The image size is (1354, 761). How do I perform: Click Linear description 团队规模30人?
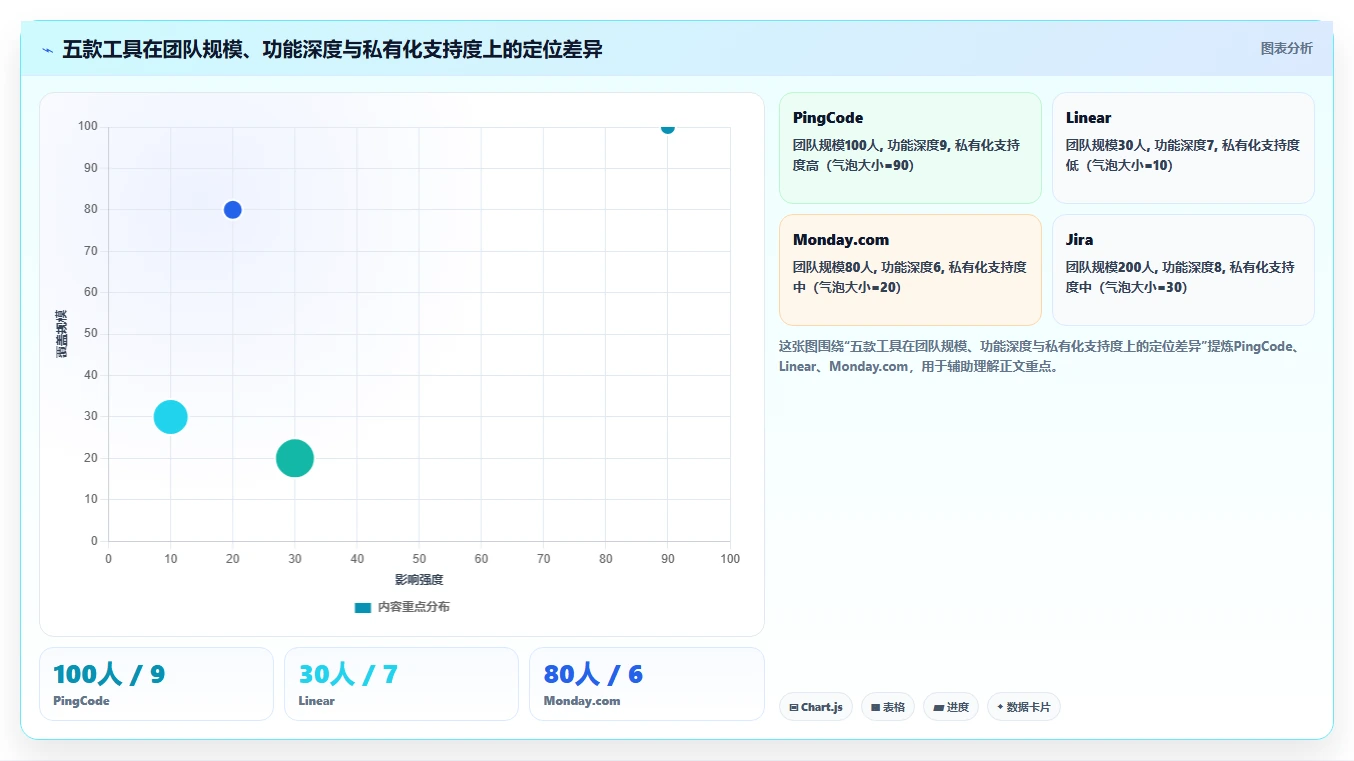pos(1183,155)
